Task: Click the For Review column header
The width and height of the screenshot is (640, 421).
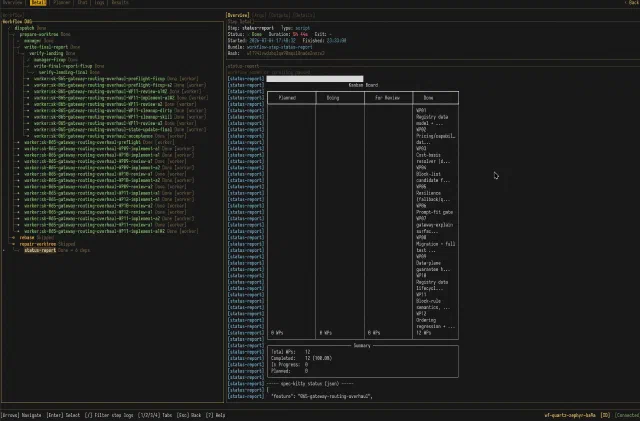Action: [387, 98]
